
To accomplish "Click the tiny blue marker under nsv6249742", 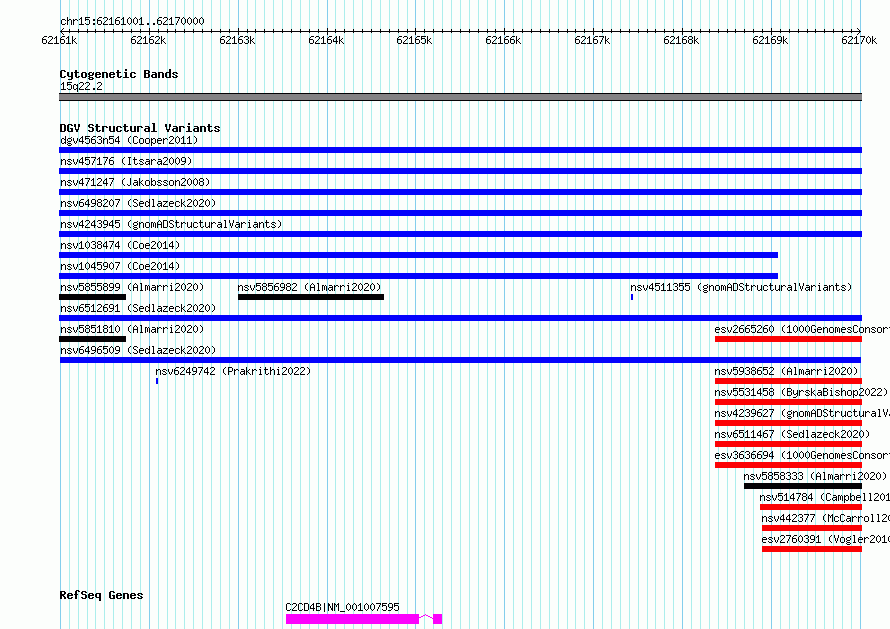I will pos(157,381).
